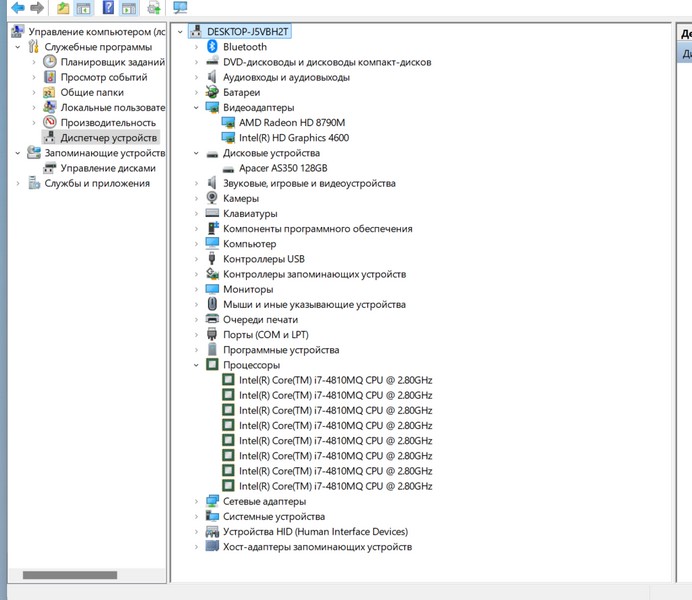692x600 pixels.
Task: Click the Up one level folder icon
Action: point(63,8)
